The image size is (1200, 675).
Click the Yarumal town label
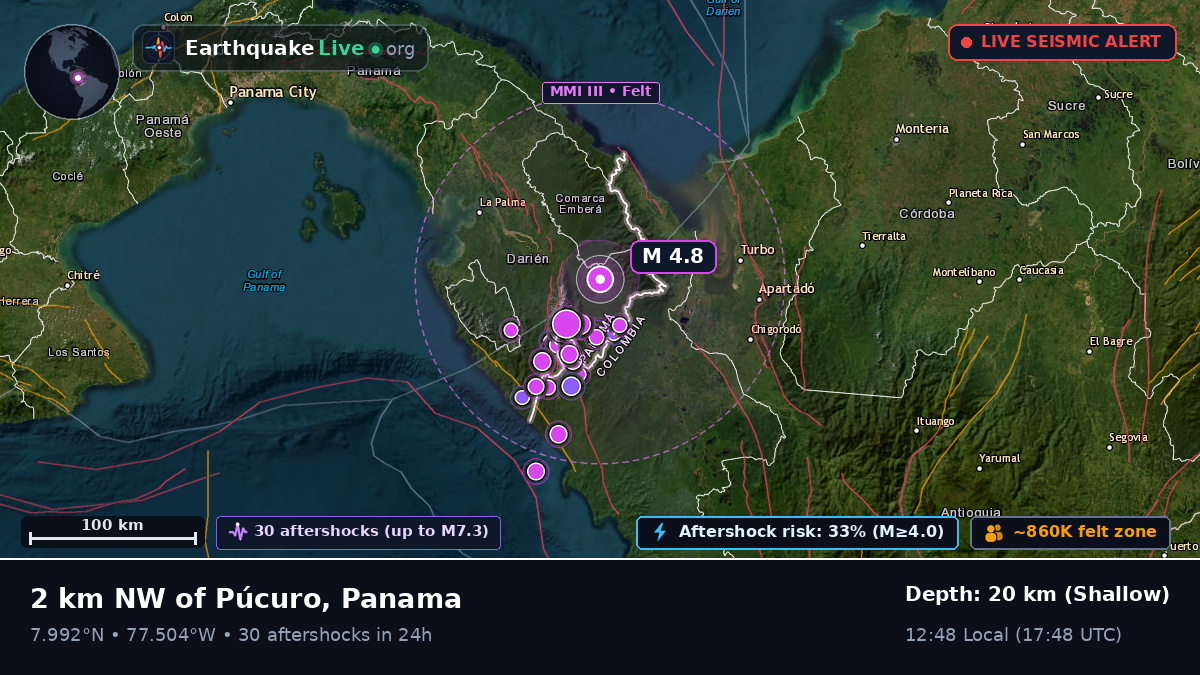[x=1000, y=458]
